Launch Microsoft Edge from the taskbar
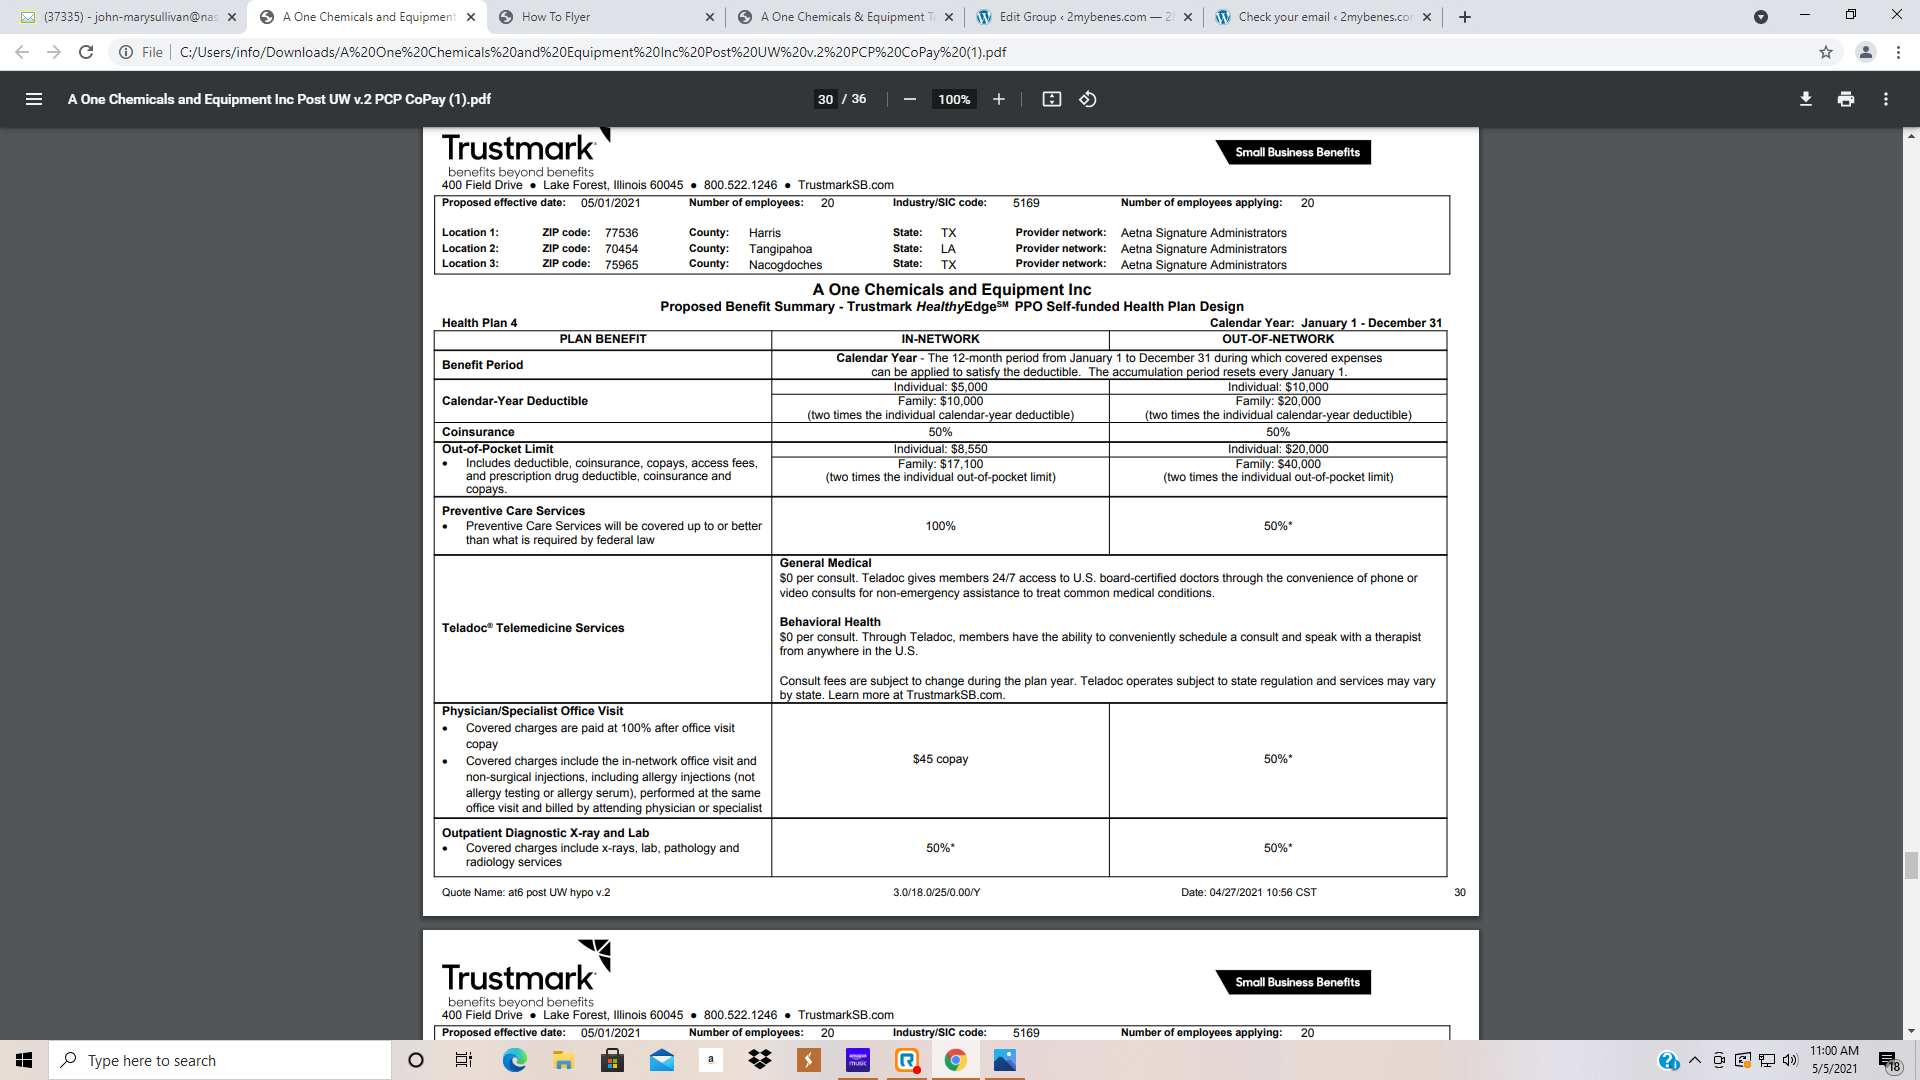The image size is (1920, 1080). [514, 1060]
